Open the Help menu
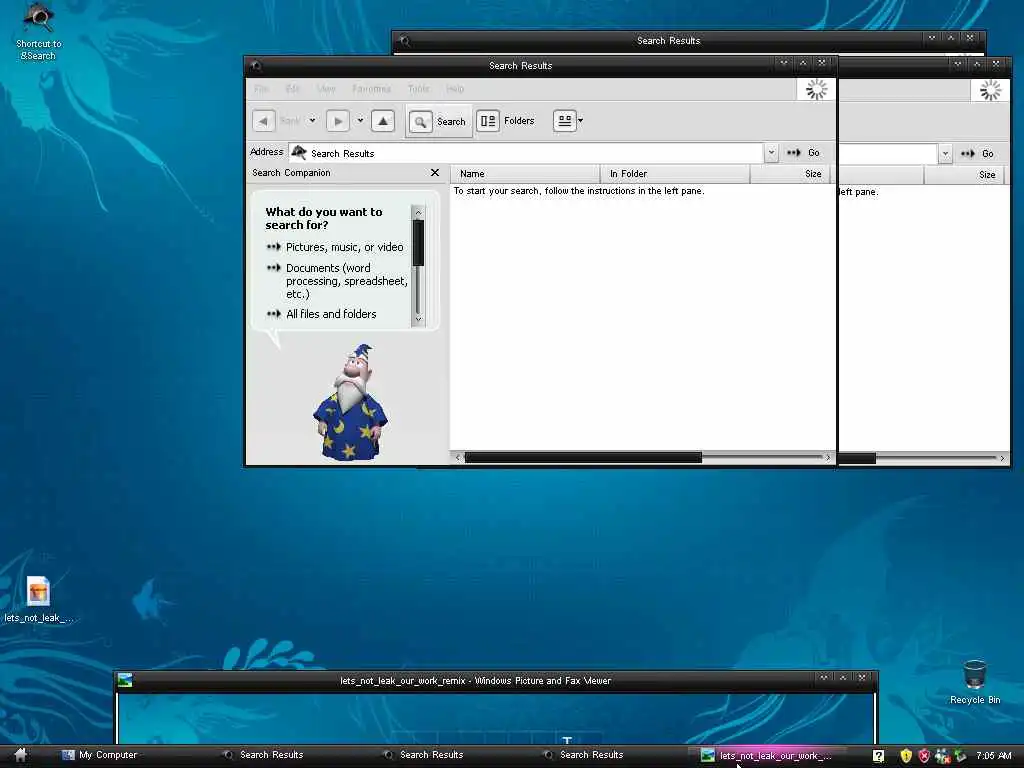Viewport: 1024px width, 768px height. [x=455, y=89]
